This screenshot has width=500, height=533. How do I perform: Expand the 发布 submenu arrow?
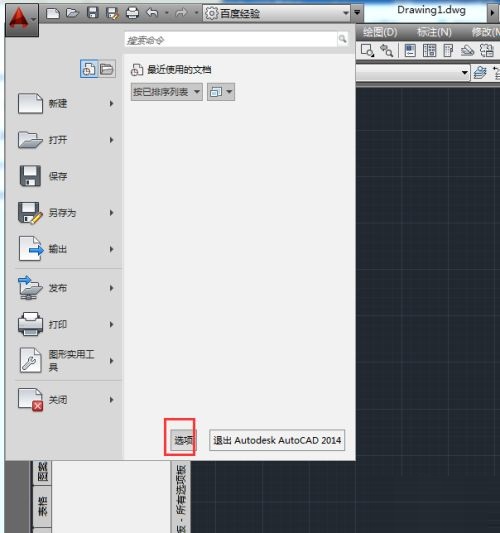(x=111, y=288)
